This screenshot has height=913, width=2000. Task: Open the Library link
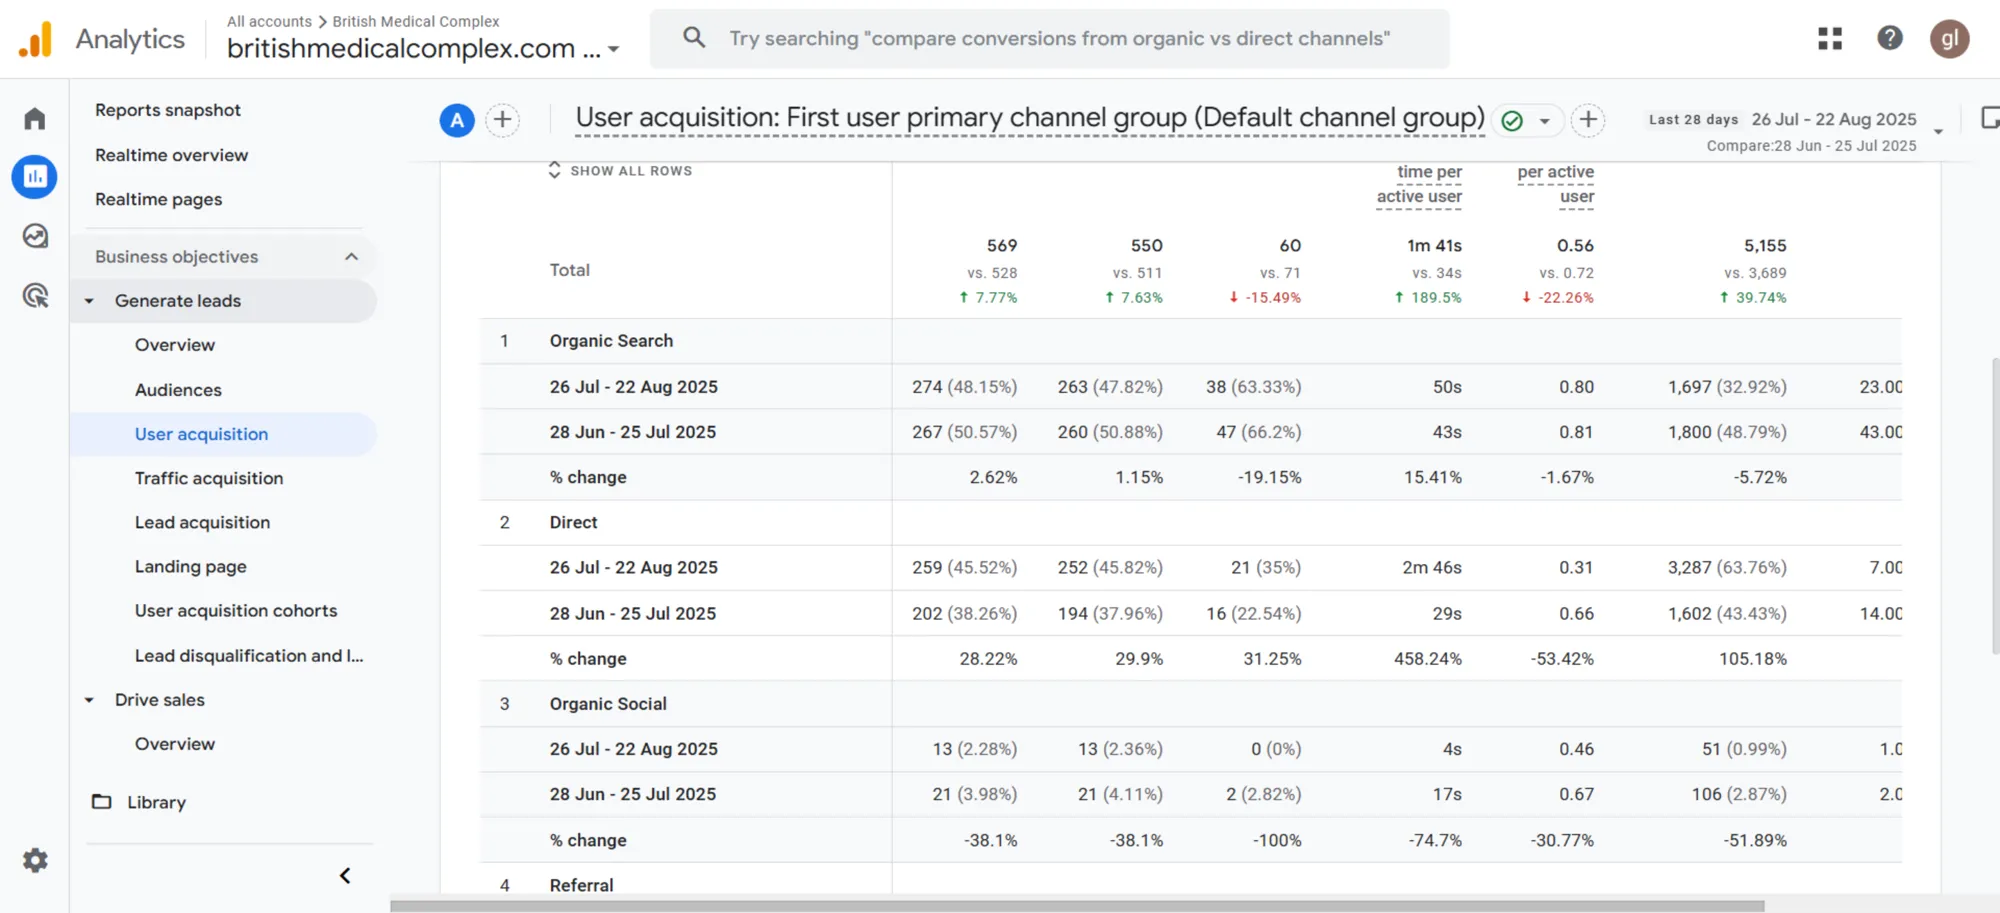click(156, 802)
